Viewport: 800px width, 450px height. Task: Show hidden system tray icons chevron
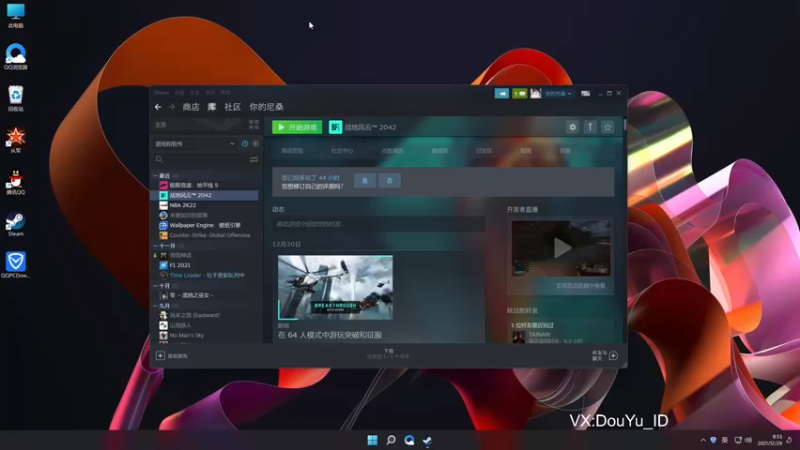coord(703,440)
